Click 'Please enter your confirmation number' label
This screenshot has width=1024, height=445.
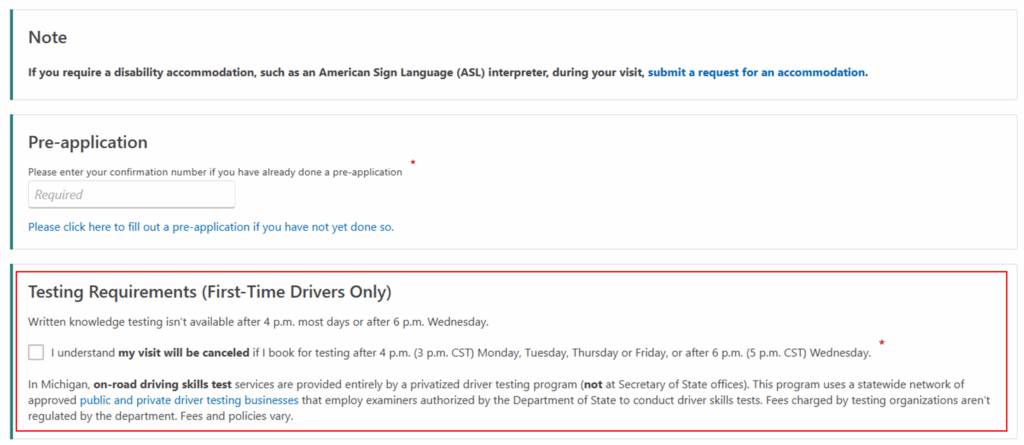point(215,172)
